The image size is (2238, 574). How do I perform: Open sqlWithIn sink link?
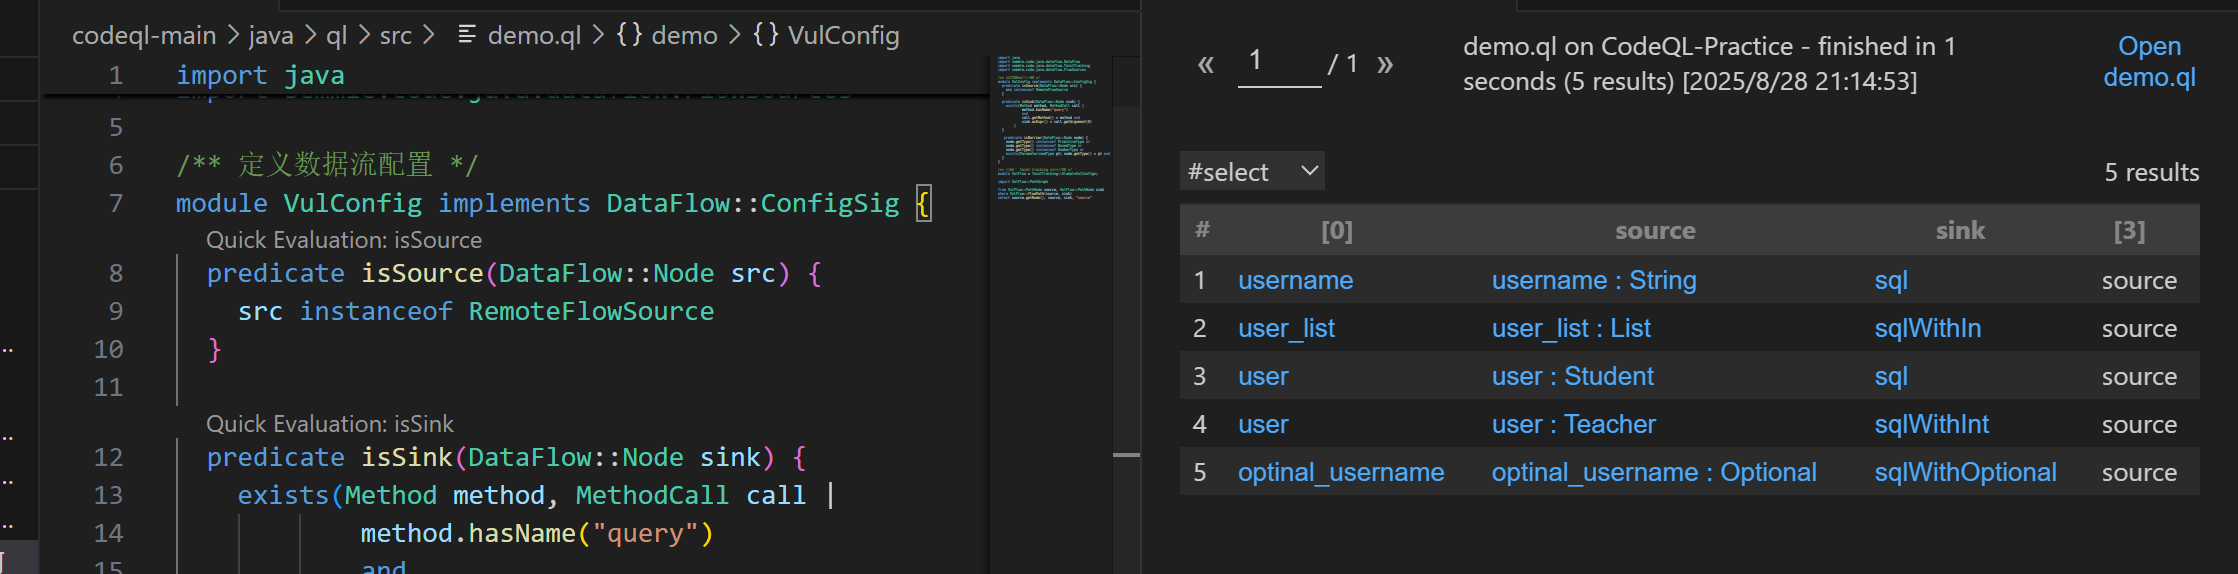point(1928,328)
